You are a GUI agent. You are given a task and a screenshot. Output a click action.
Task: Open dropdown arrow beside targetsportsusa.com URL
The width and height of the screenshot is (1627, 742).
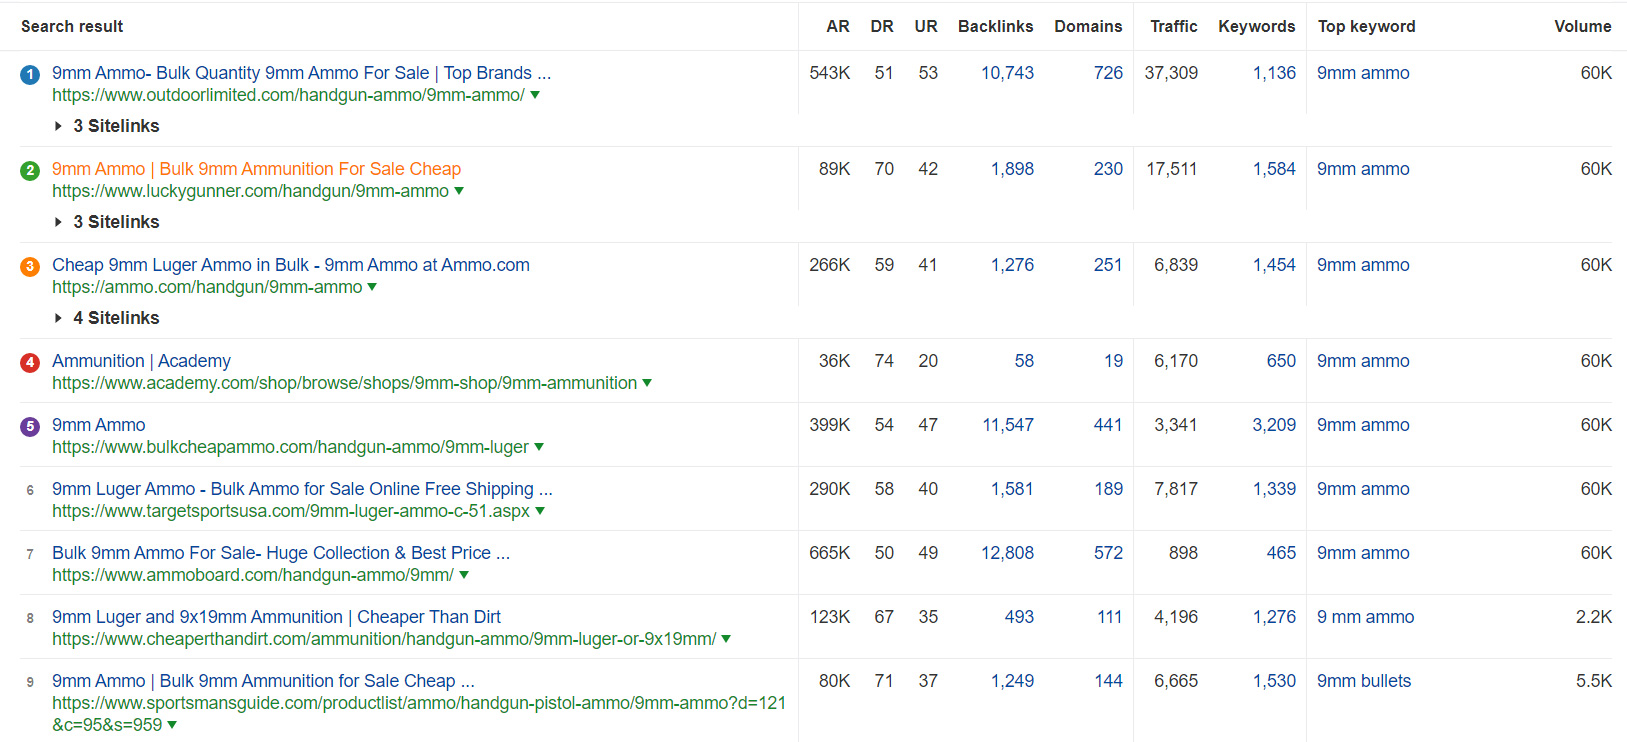pos(540,511)
